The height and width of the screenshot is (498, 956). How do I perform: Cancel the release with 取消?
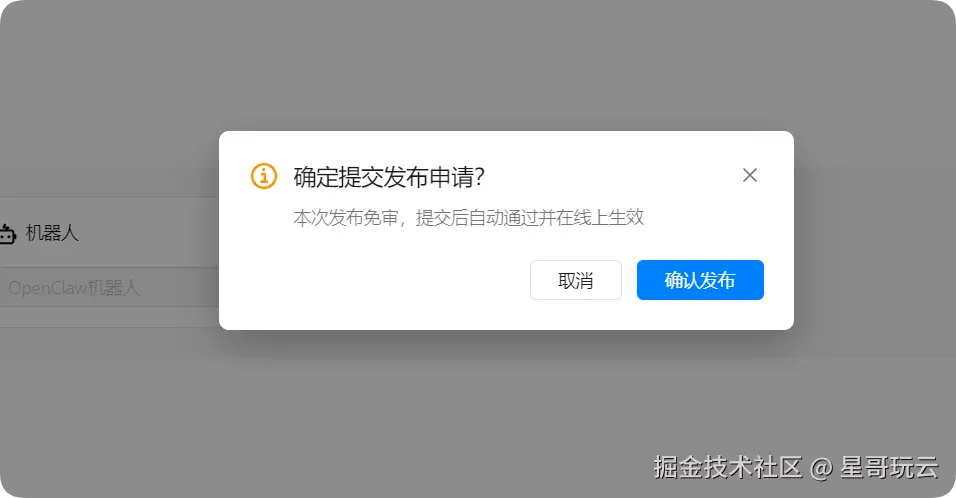[x=576, y=280]
